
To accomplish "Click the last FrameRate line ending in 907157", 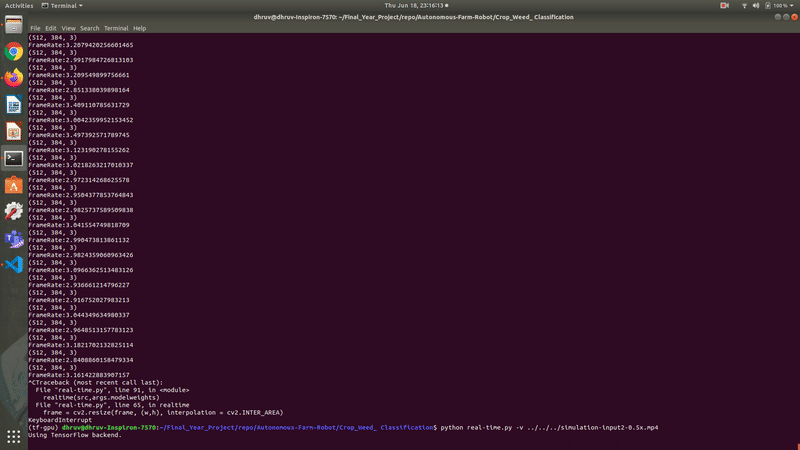I will [79, 375].
